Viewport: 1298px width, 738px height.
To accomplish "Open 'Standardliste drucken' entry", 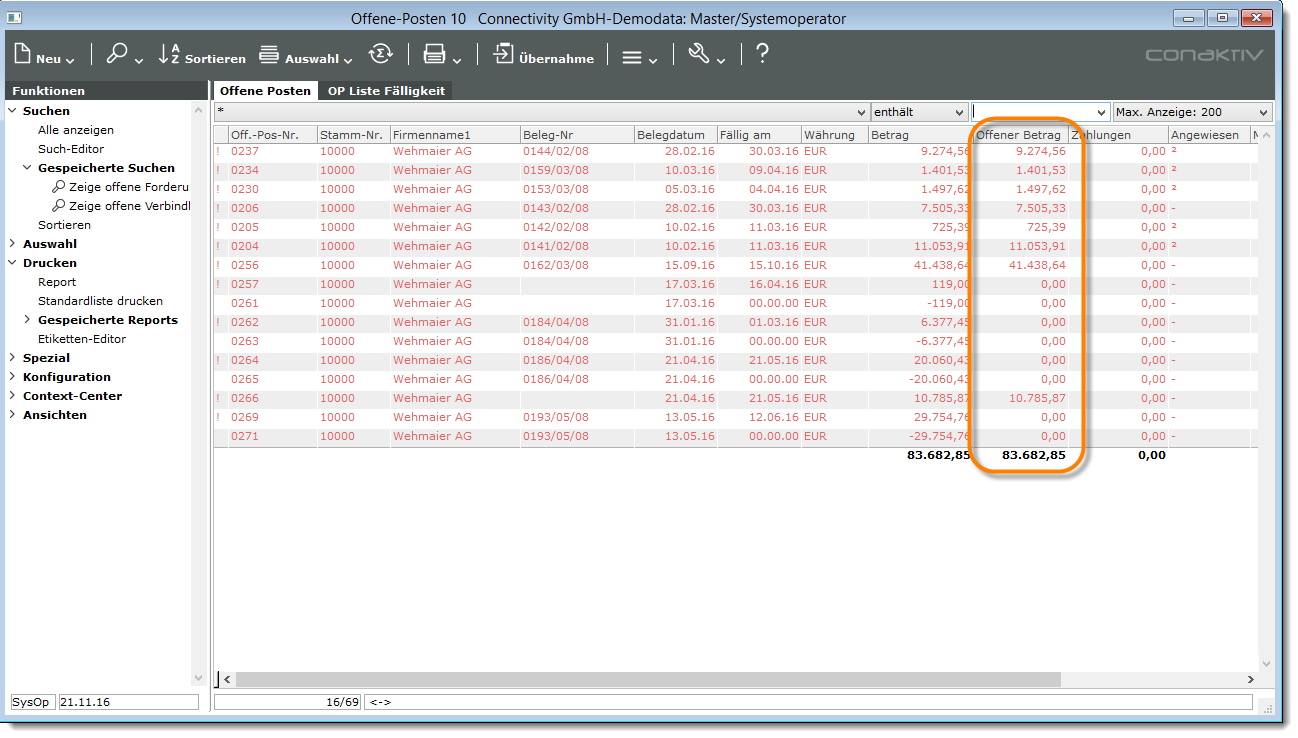I will click(x=100, y=301).
